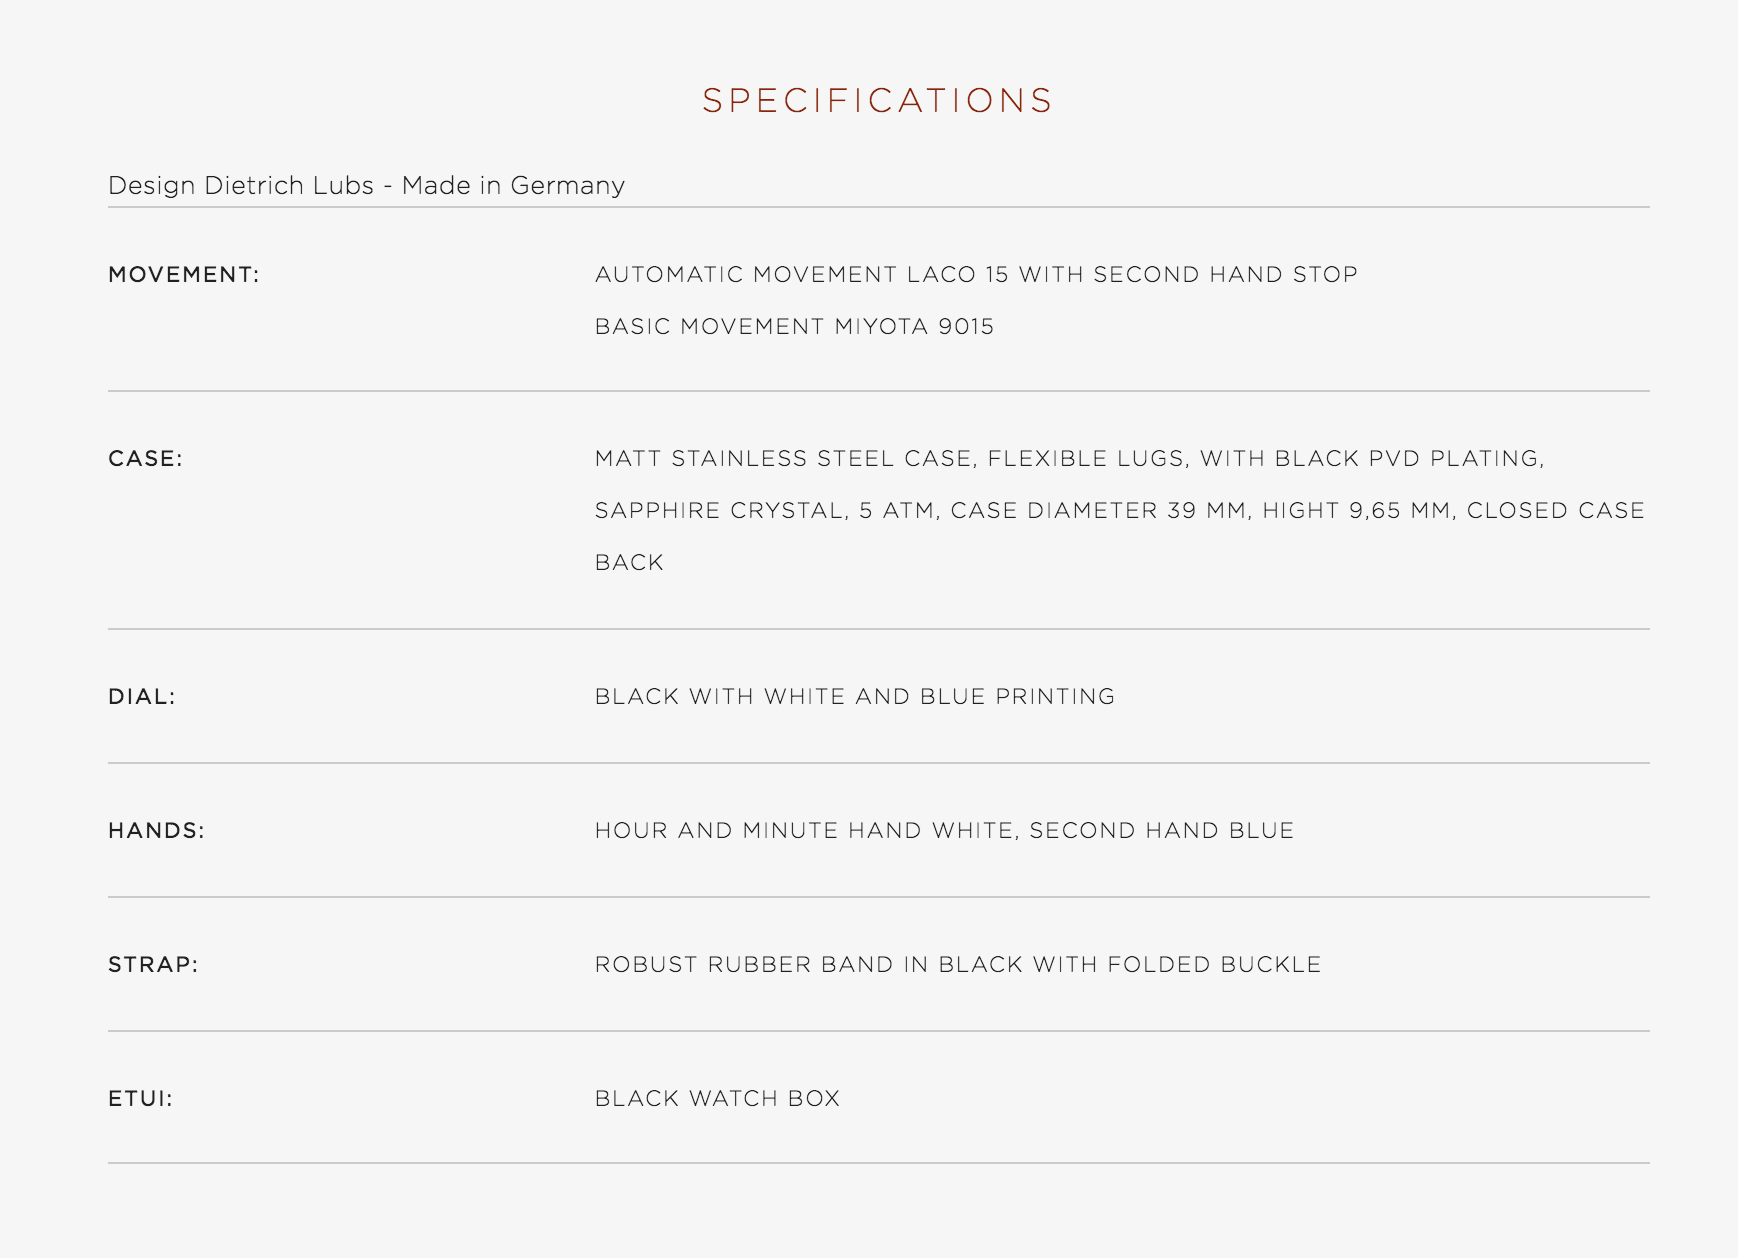The width and height of the screenshot is (1738, 1258).
Task: Click the SPECIFICATIONS heading
Action: [x=877, y=100]
